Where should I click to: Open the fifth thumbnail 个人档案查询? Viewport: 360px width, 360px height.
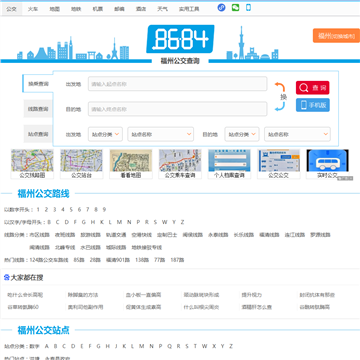tap(229, 164)
